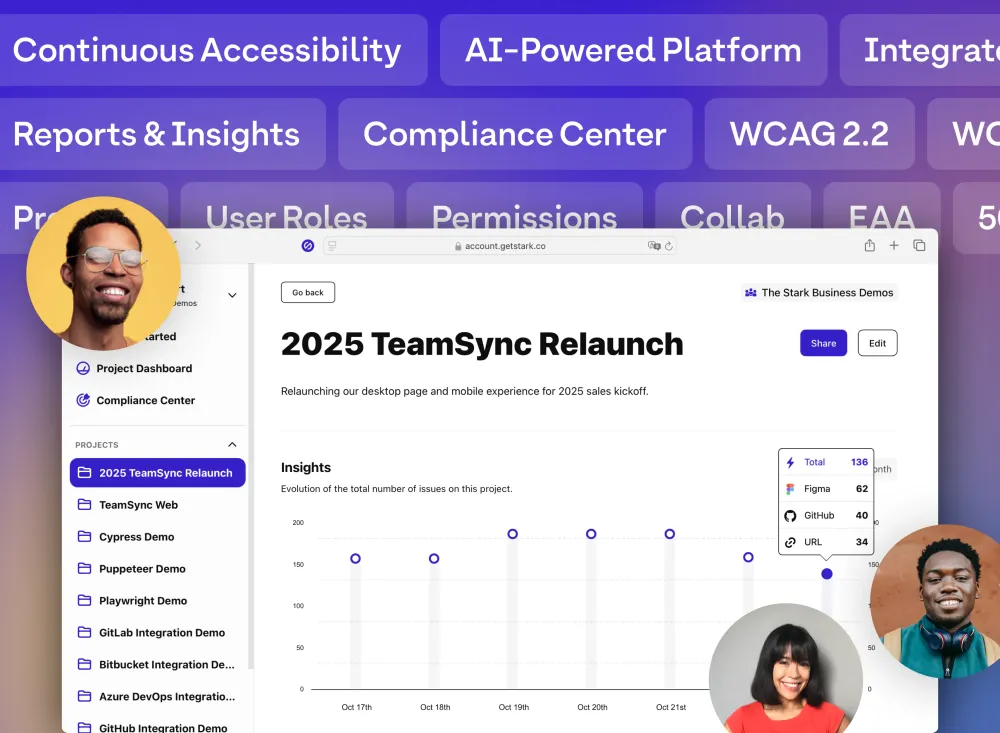
Task: Open Project Dashboard in sidebar
Action: point(144,368)
